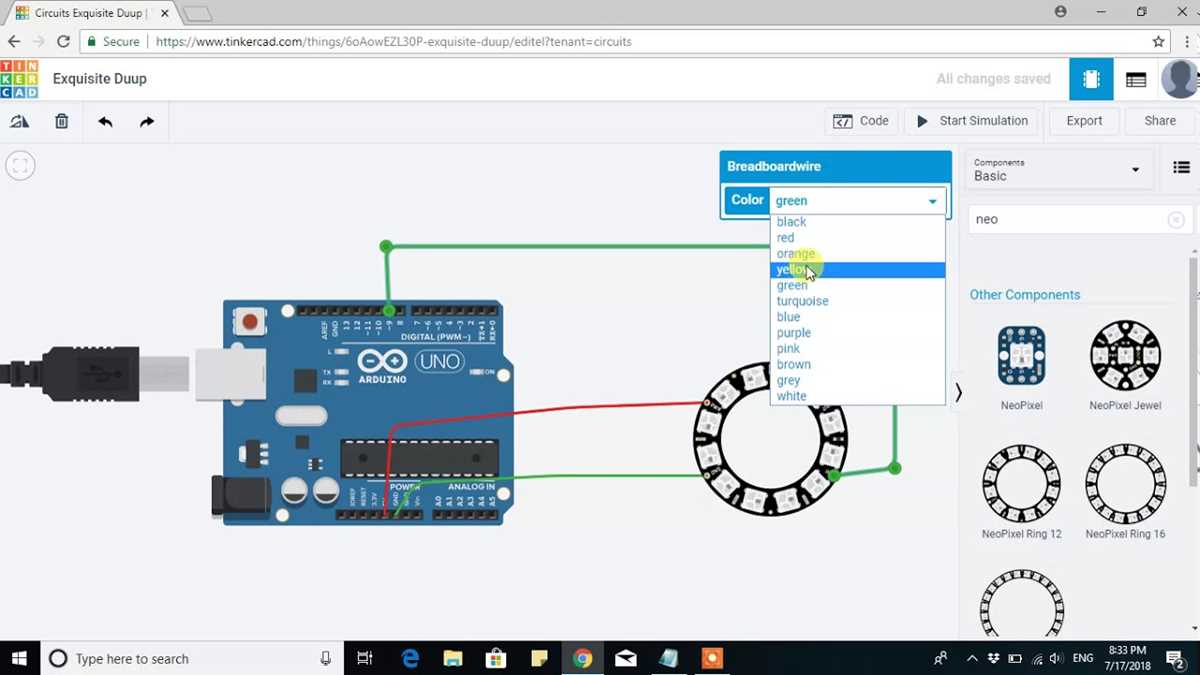Choose blue wire color
Image resolution: width=1200 pixels, height=675 pixels.
click(858, 317)
